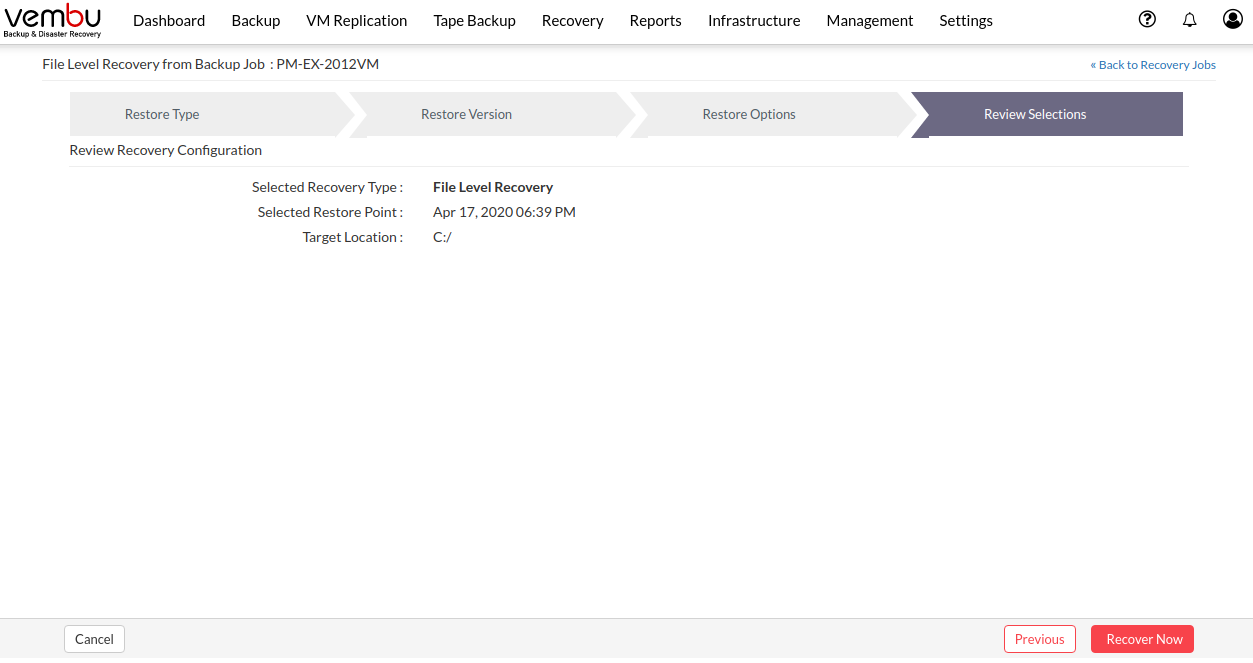
Task: Open the Management menu
Action: pos(870,20)
